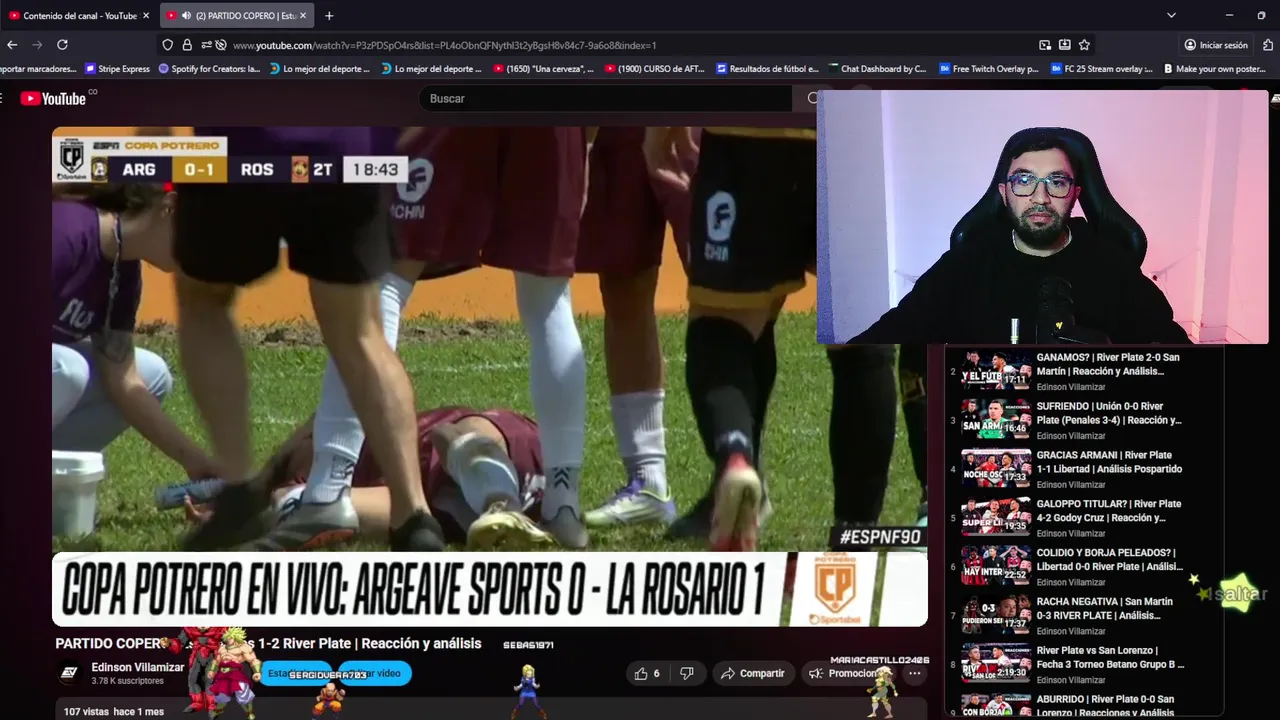The height and width of the screenshot is (720, 1280).
Task: Open the (1900) CURSO de AFT bookmark
Action: 655,69
